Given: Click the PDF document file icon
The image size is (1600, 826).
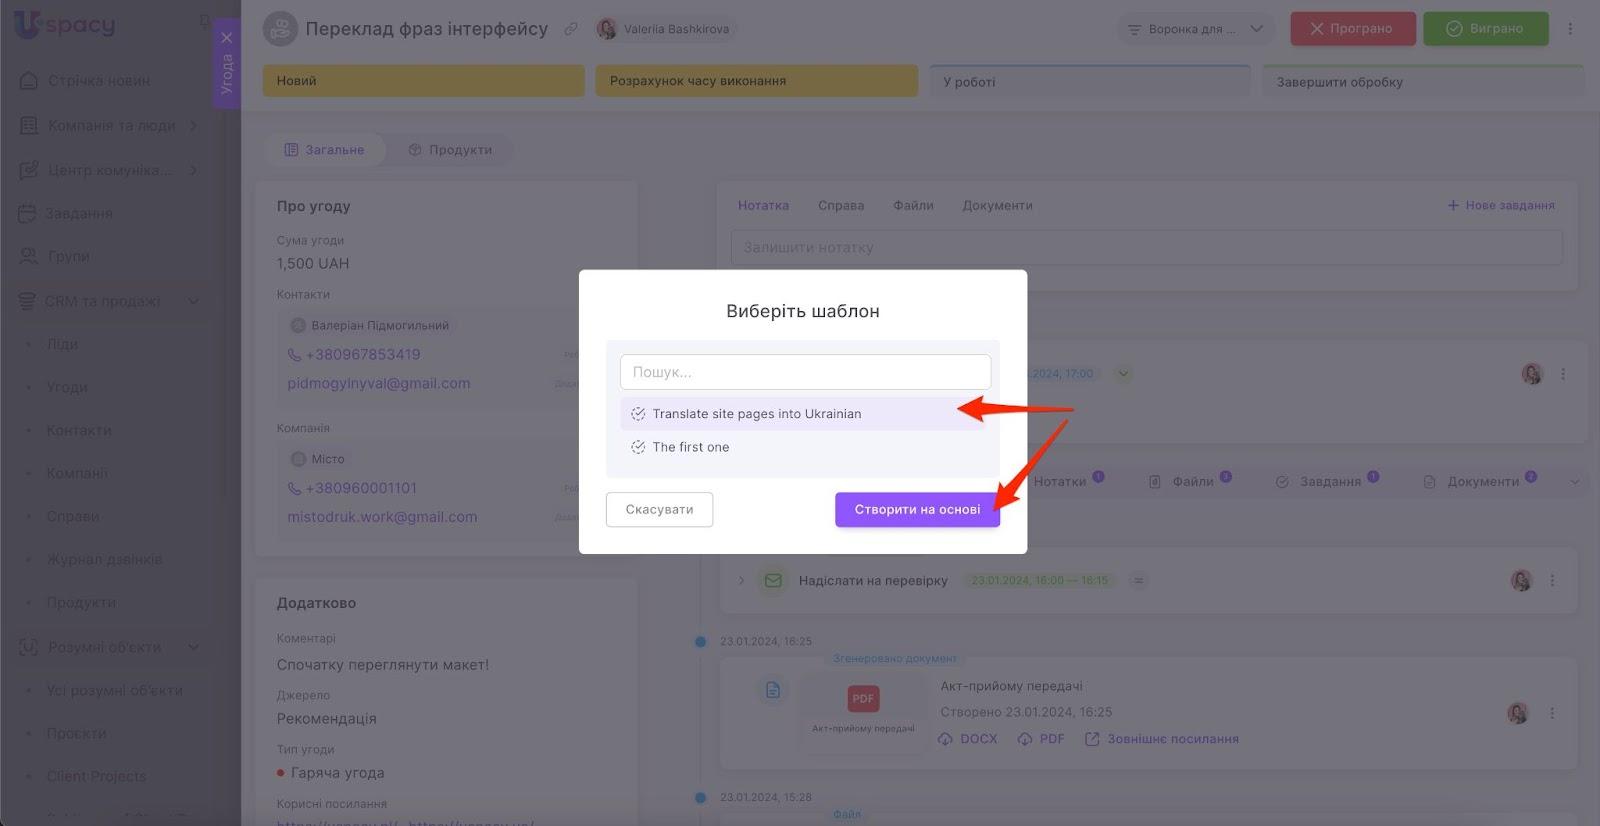Looking at the screenshot, I should (863, 699).
